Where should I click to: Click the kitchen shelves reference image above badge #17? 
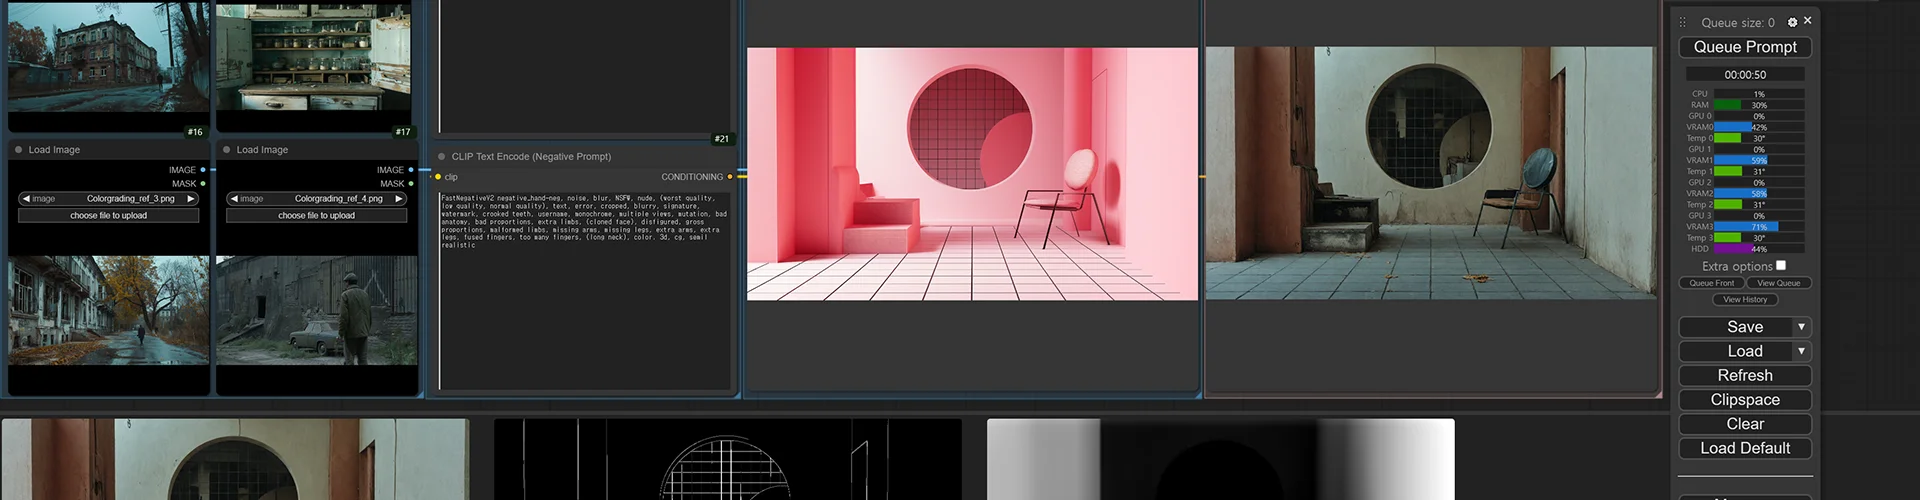pos(314,57)
